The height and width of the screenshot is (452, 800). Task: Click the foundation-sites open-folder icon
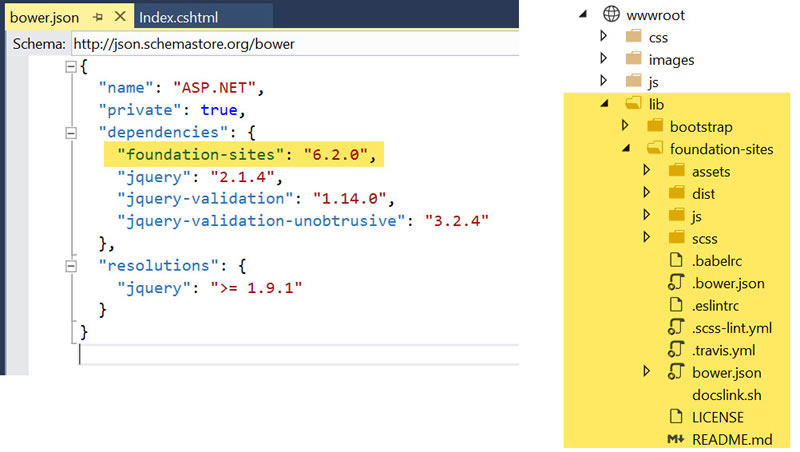655,148
